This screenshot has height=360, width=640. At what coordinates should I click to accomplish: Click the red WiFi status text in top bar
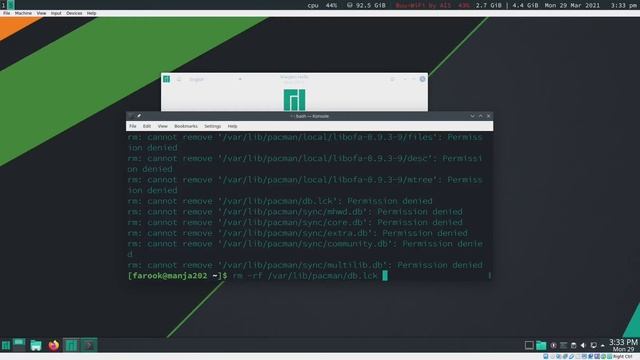[x=432, y=5]
